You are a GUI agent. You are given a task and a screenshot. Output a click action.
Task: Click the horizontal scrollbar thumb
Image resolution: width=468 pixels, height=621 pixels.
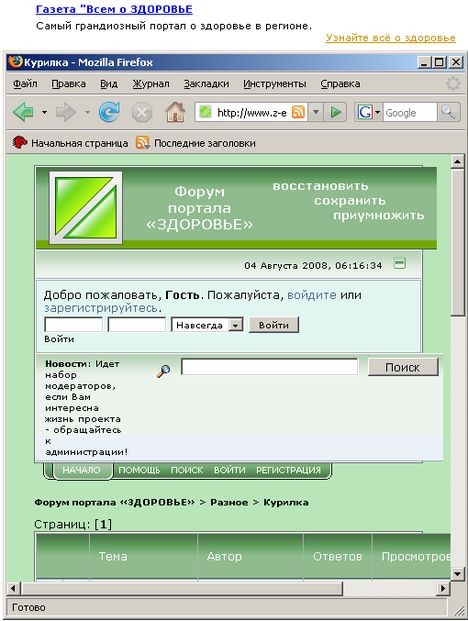pos(182,588)
